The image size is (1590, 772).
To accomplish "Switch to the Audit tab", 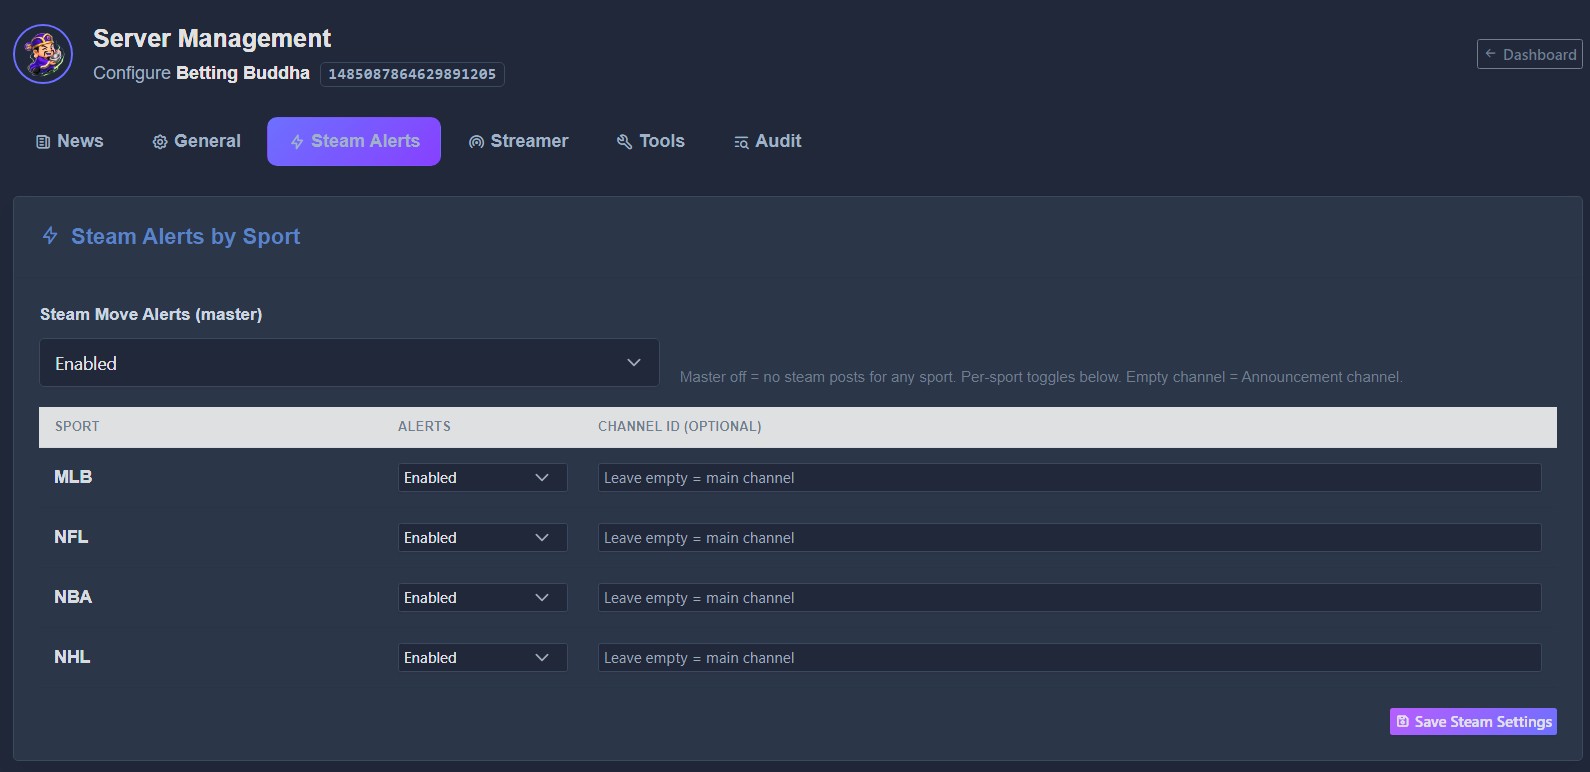I will pos(768,141).
